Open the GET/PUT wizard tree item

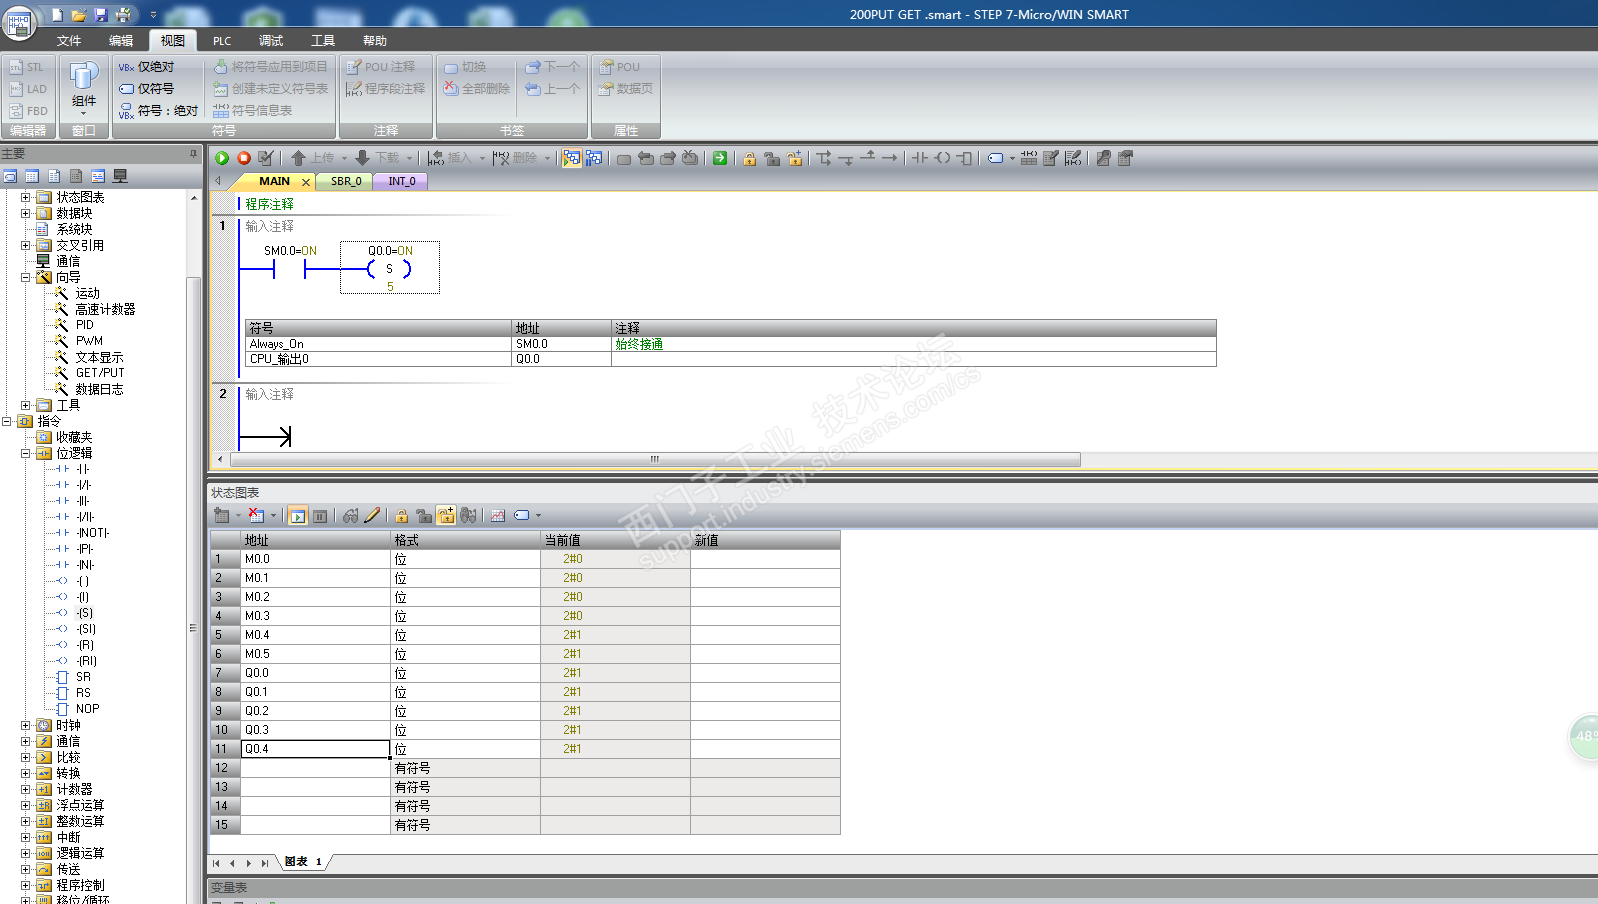pyautogui.click(x=100, y=373)
